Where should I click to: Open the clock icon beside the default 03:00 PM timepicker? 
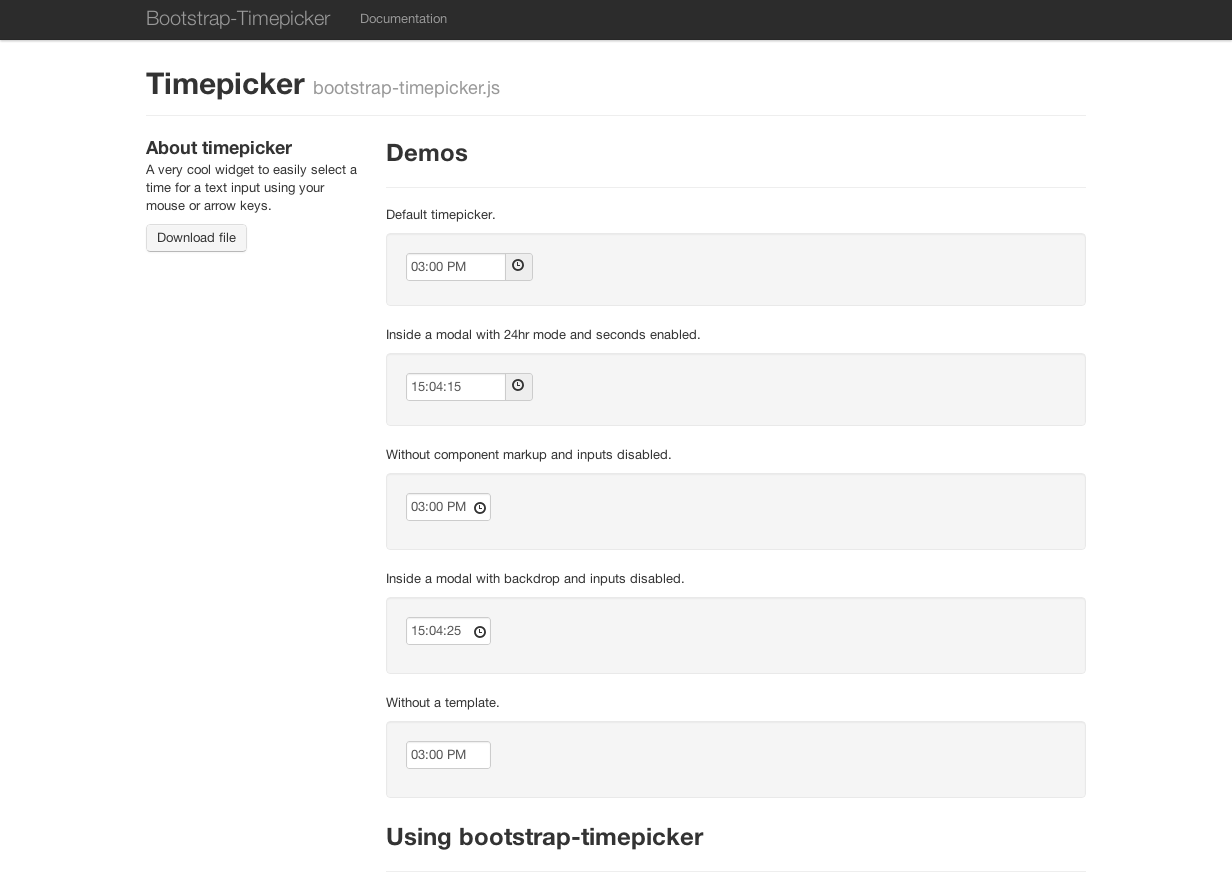pos(519,267)
